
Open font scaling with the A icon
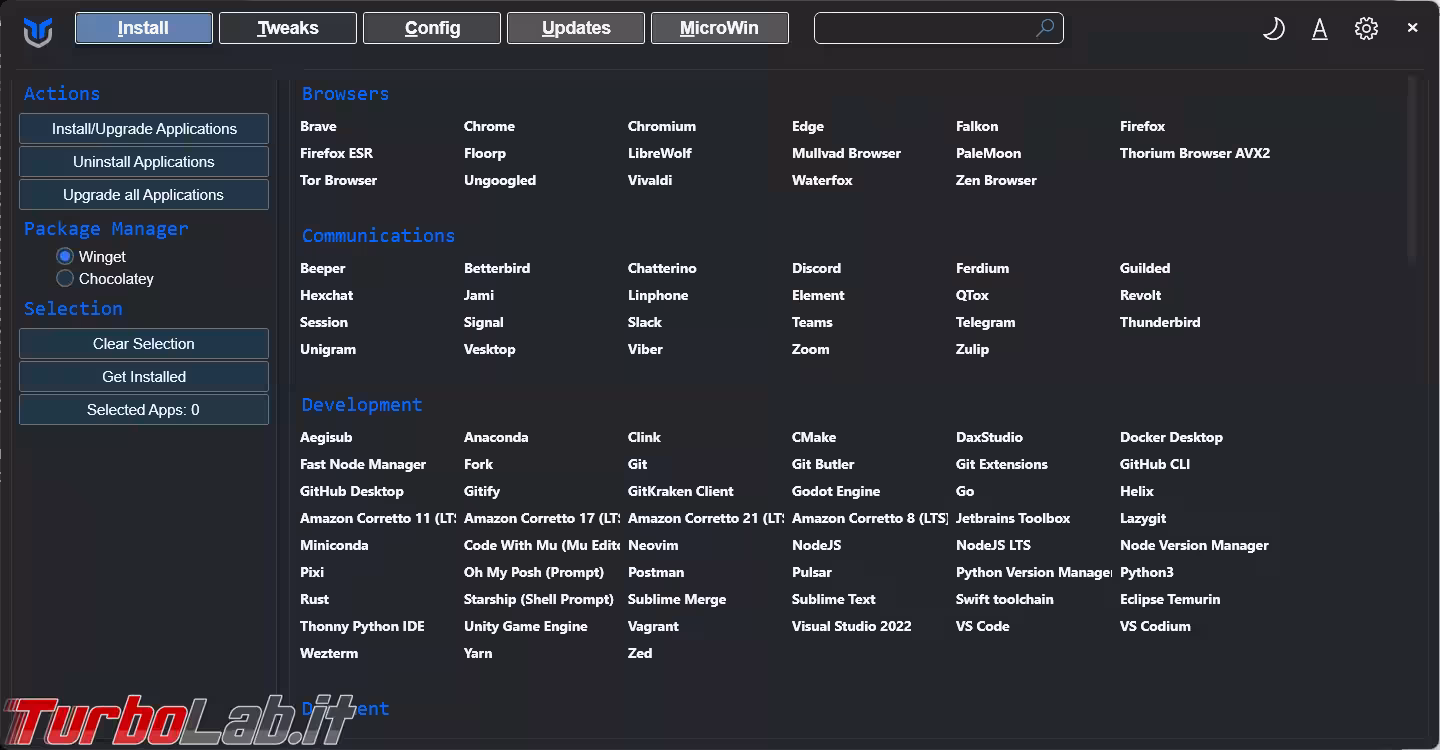[x=1320, y=29]
